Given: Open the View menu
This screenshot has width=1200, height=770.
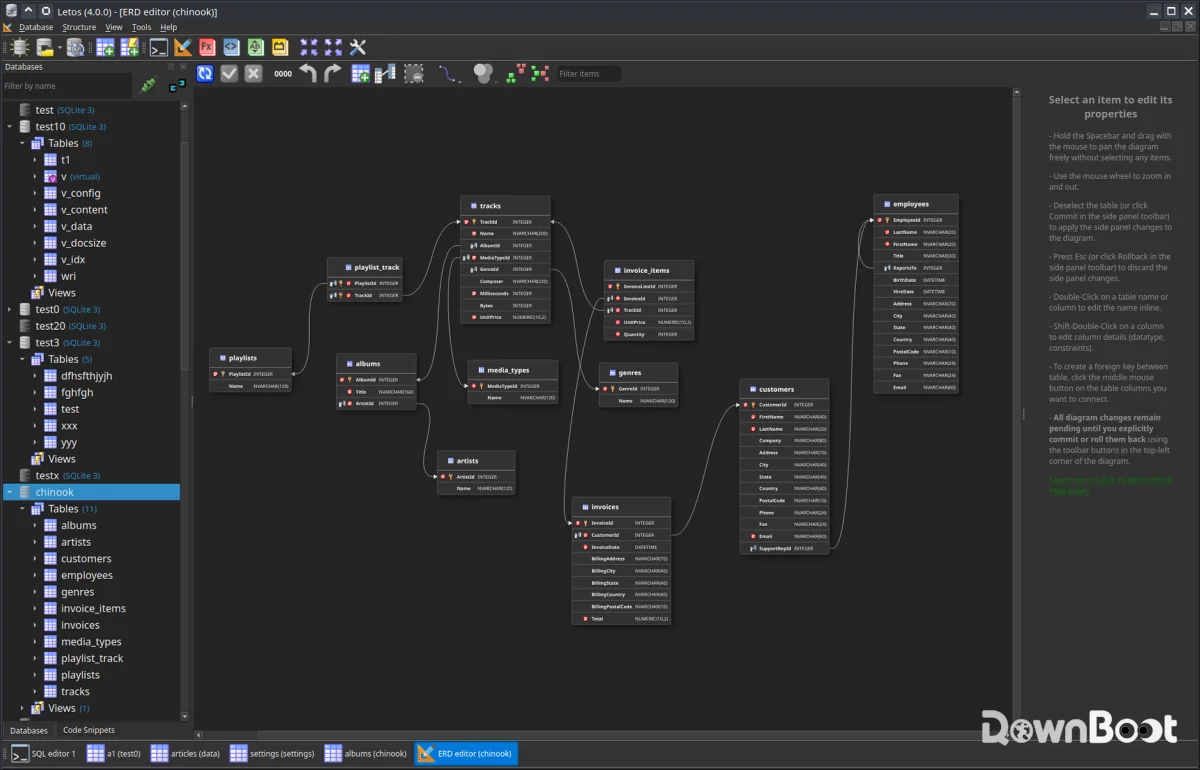Looking at the screenshot, I should pyautogui.click(x=114, y=27).
